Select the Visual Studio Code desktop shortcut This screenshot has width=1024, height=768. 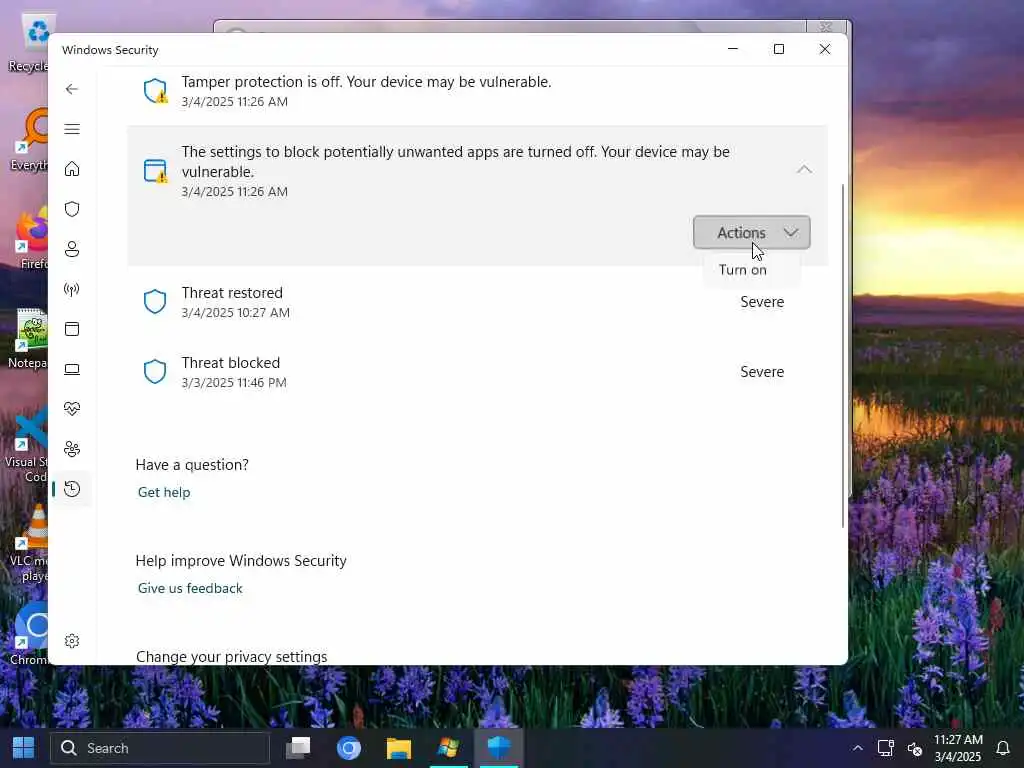point(26,445)
